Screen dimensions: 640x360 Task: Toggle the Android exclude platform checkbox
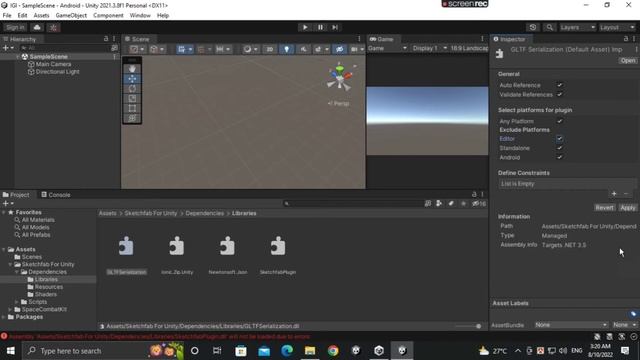[x=560, y=157]
